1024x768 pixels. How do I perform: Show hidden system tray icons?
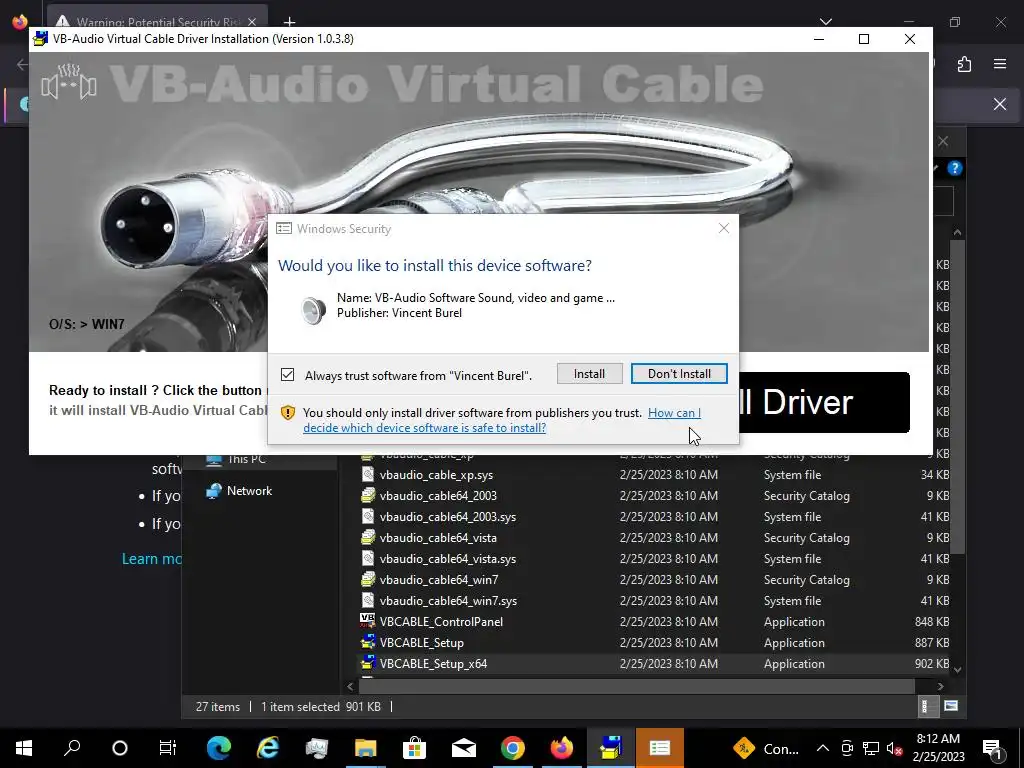(823, 748)
